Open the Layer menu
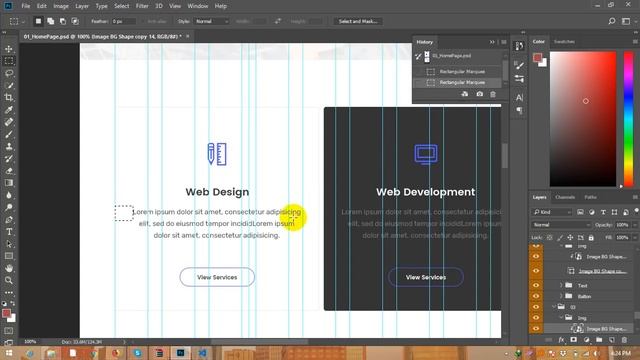This screenshot has height=360, width=640. tap(82, 6)
